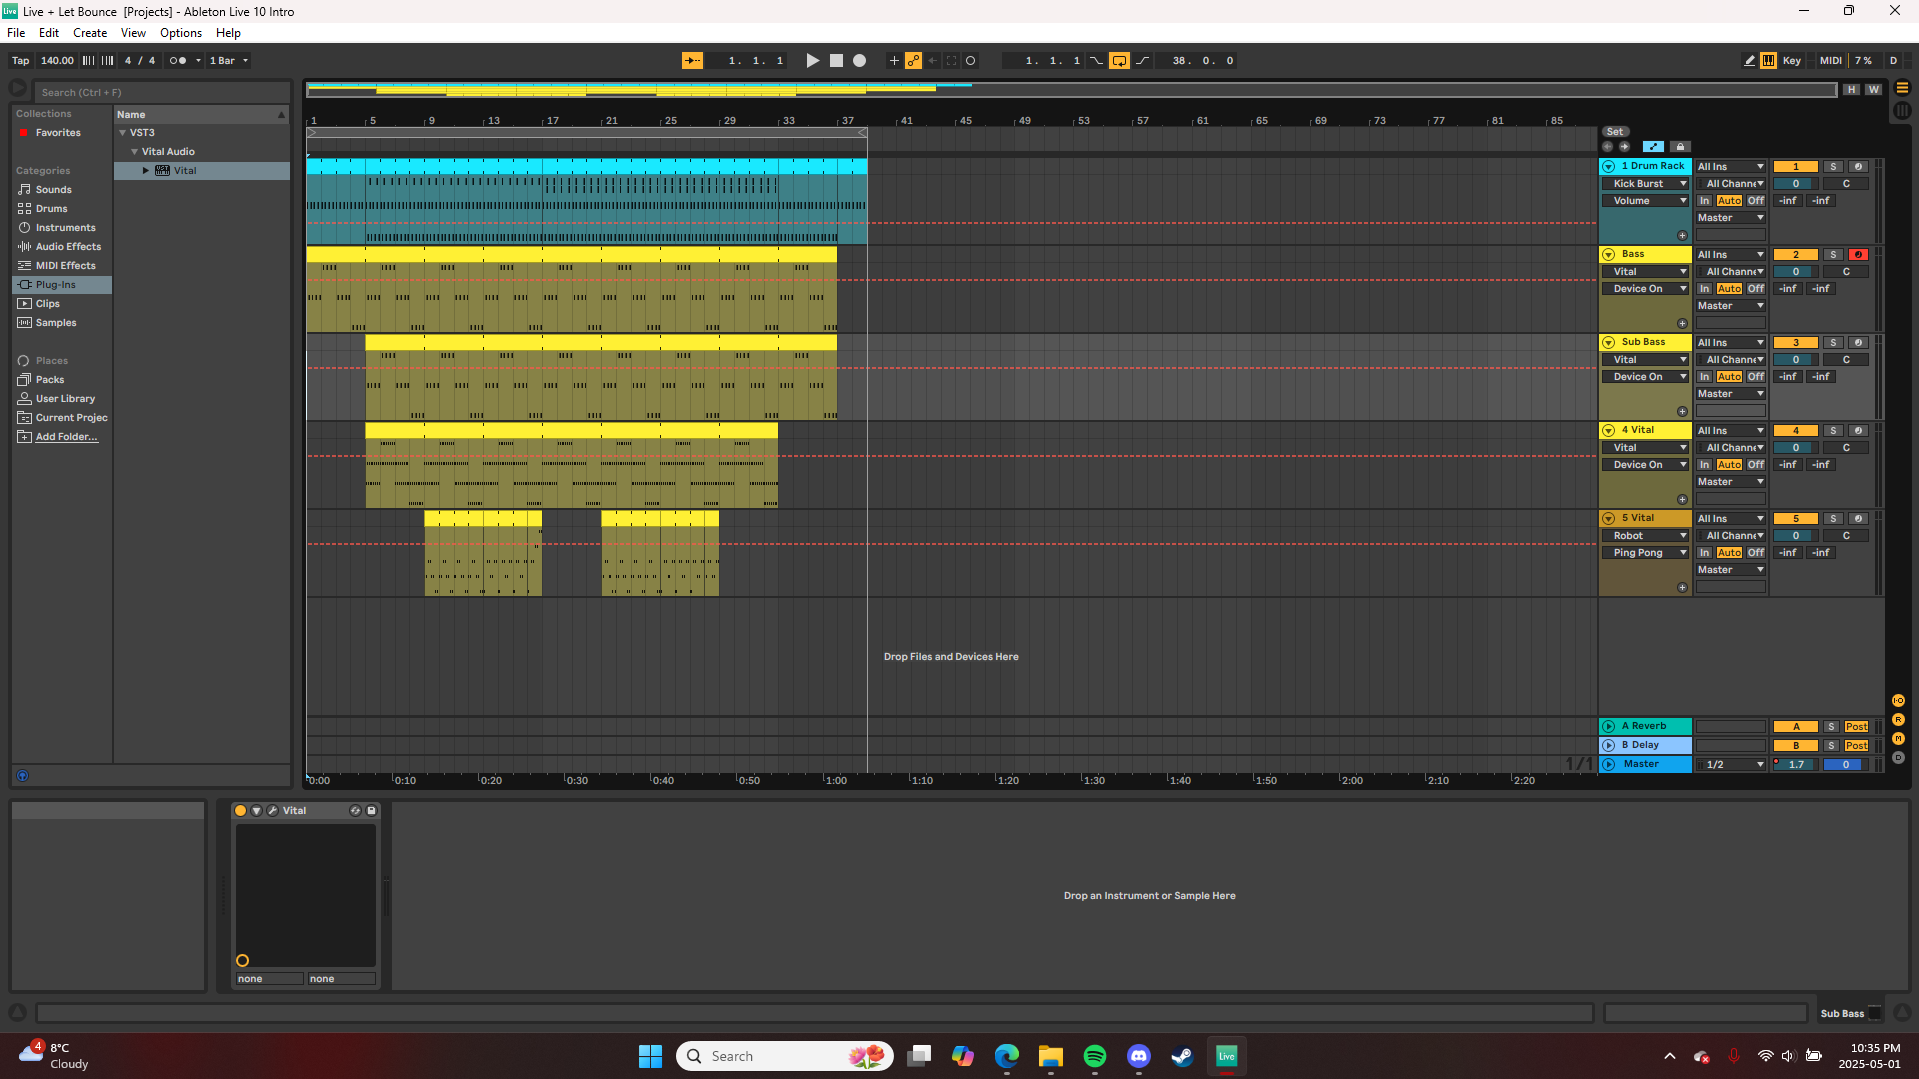Image resolution: width=1919 pixels, height=1079 pixels.
Task: Click the Tap tempo button
Action: pyautogui.click(x=20, y=61)
